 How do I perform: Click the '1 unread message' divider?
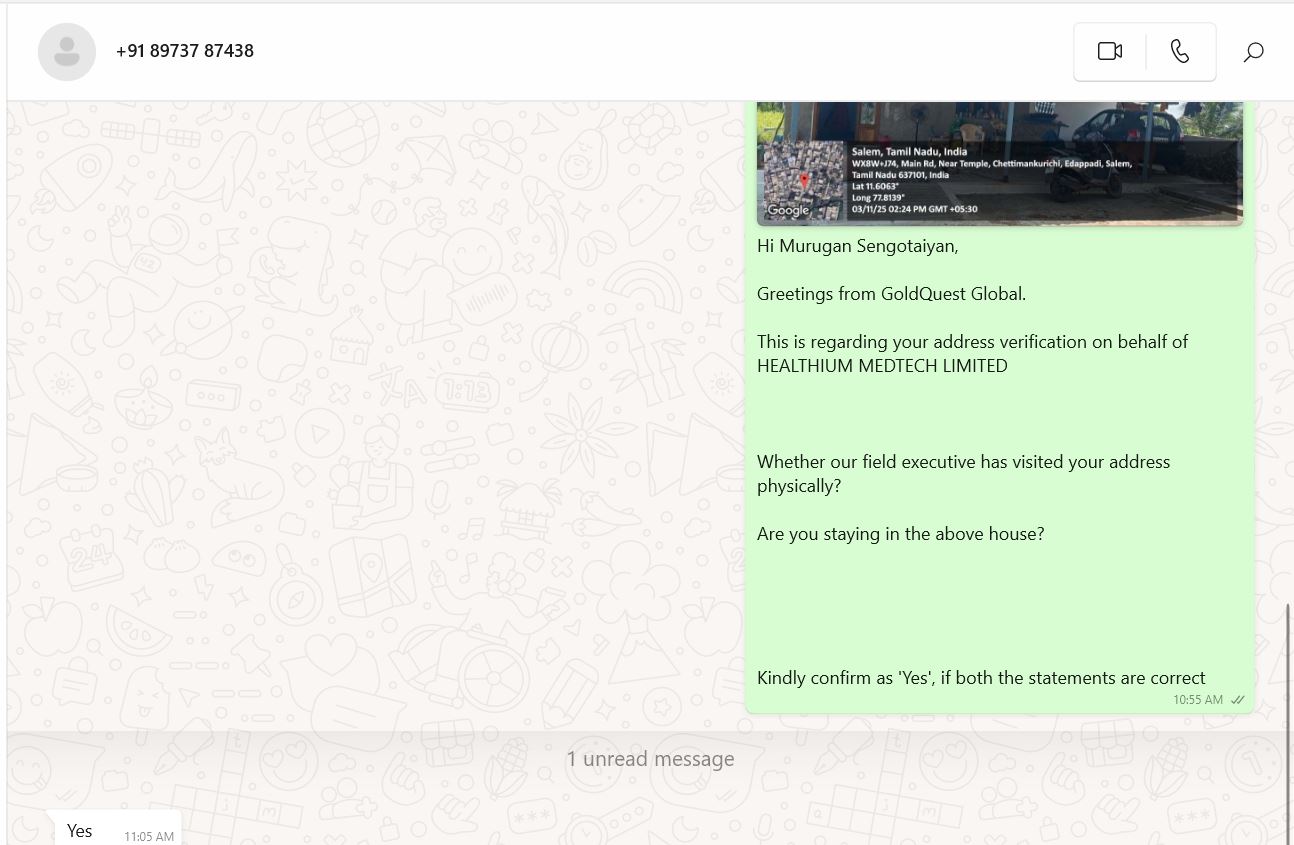(650, 759)
